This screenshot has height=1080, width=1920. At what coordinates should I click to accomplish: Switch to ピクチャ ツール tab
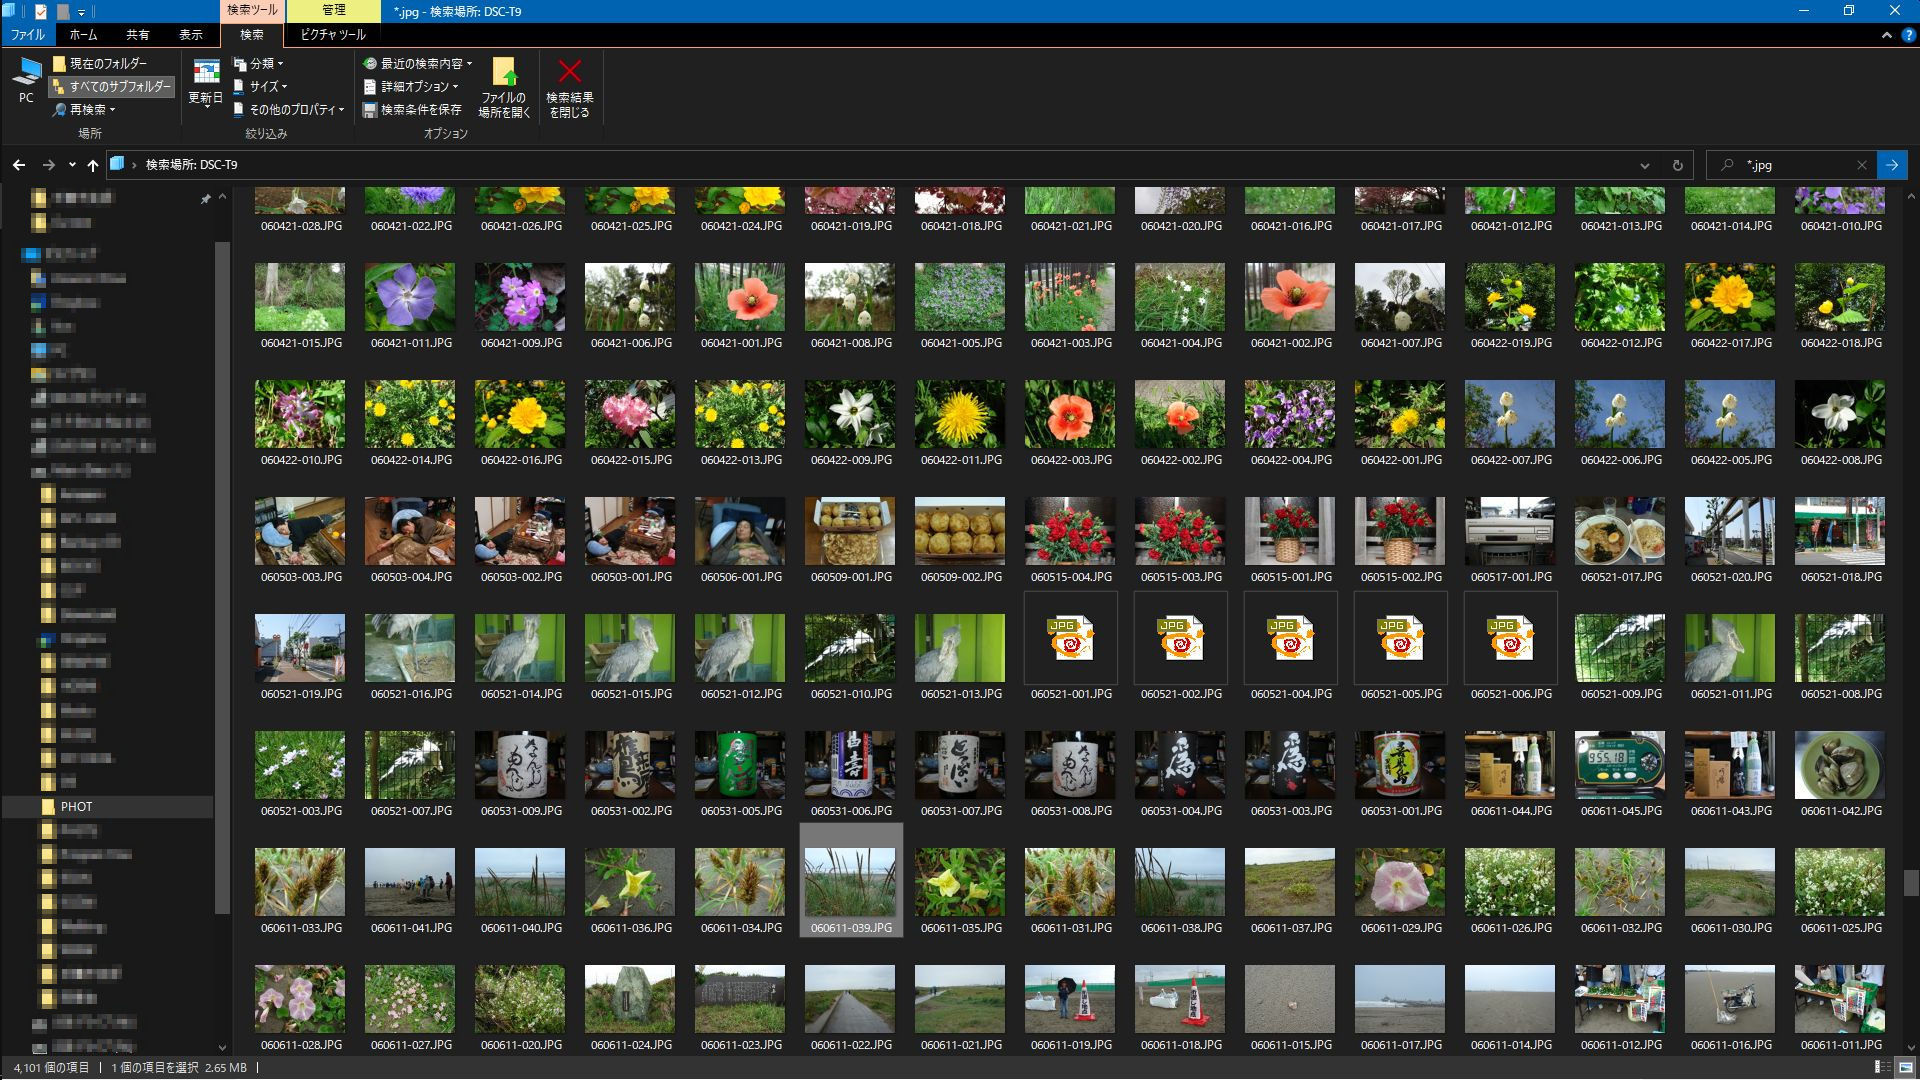pyautogui.click(x=333, y=34)
